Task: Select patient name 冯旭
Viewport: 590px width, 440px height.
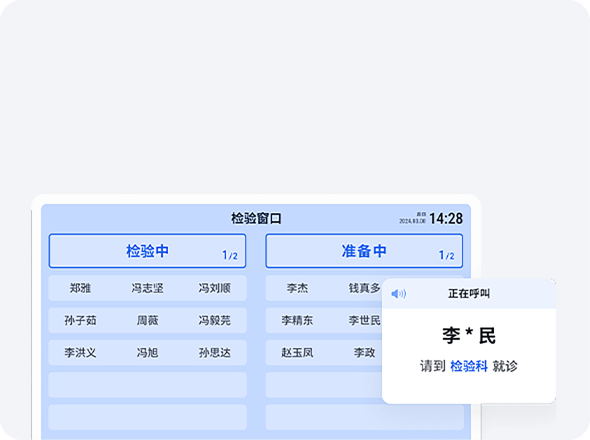Action: tap(148, 353)
